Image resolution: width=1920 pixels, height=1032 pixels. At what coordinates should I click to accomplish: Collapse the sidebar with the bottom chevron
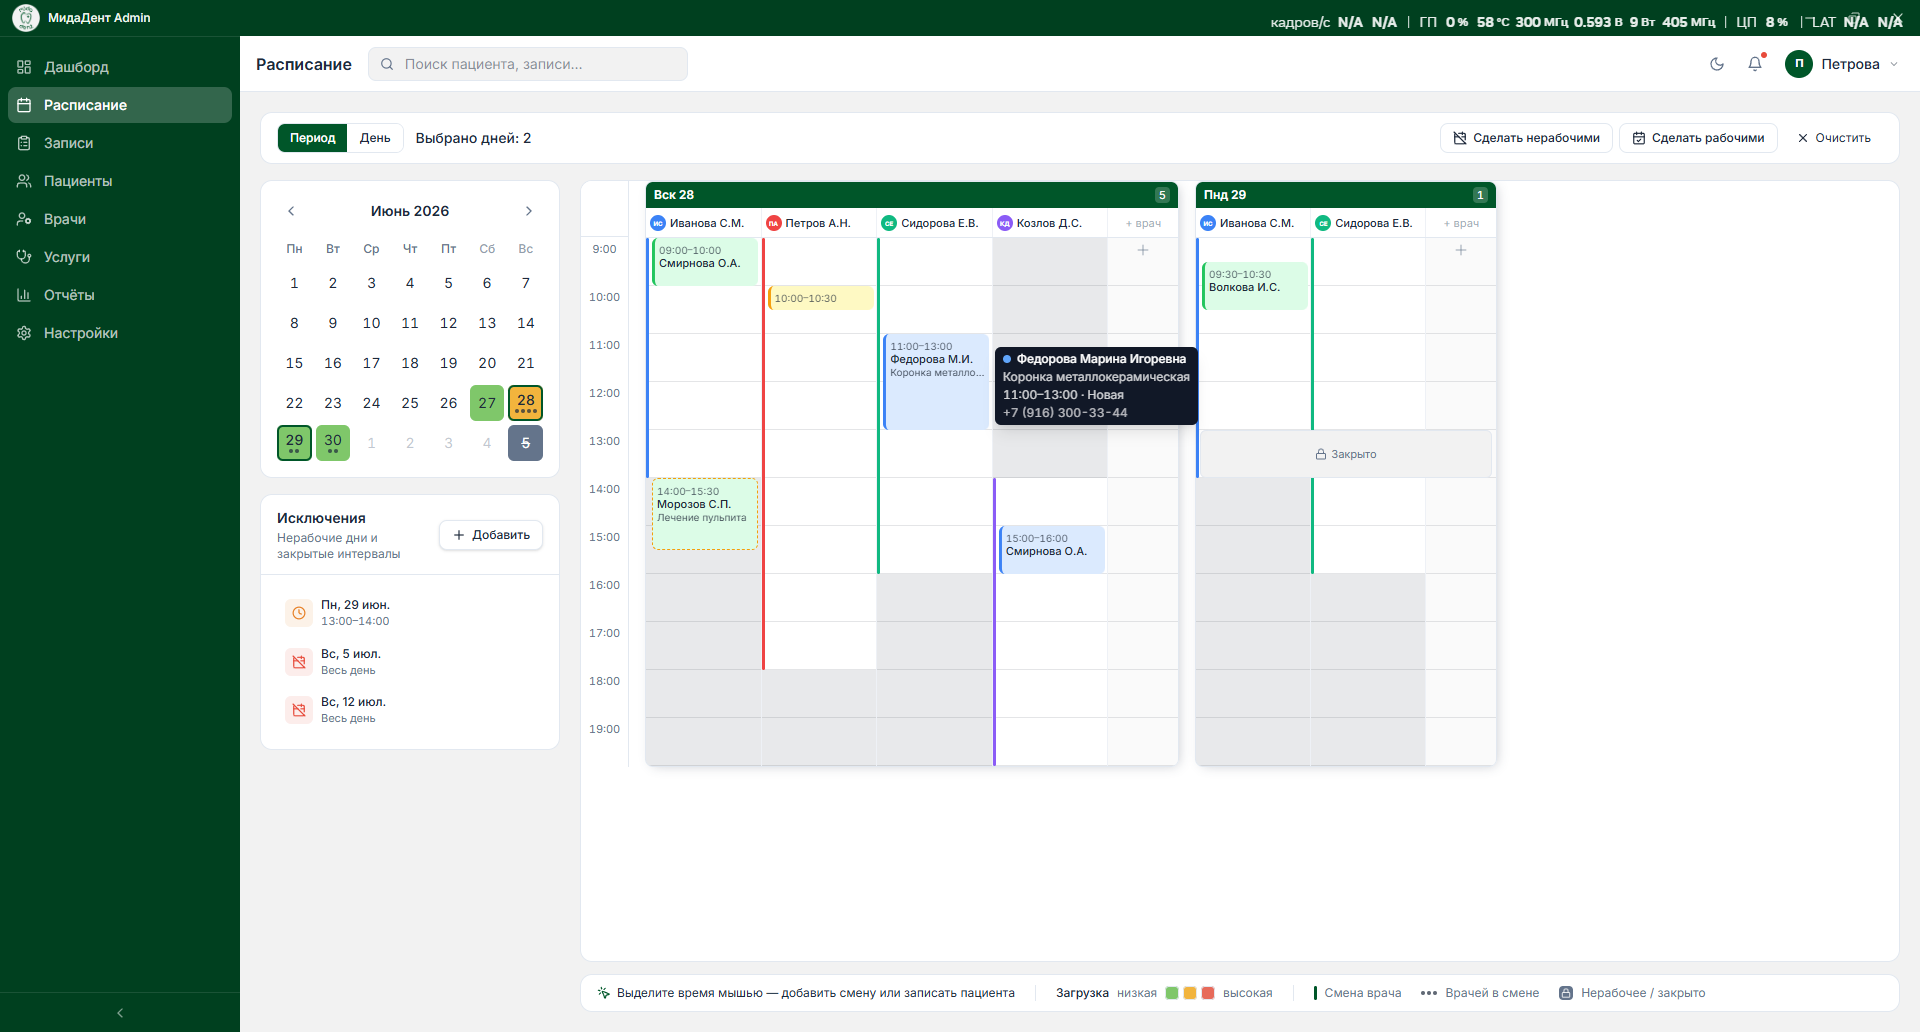120,1013
